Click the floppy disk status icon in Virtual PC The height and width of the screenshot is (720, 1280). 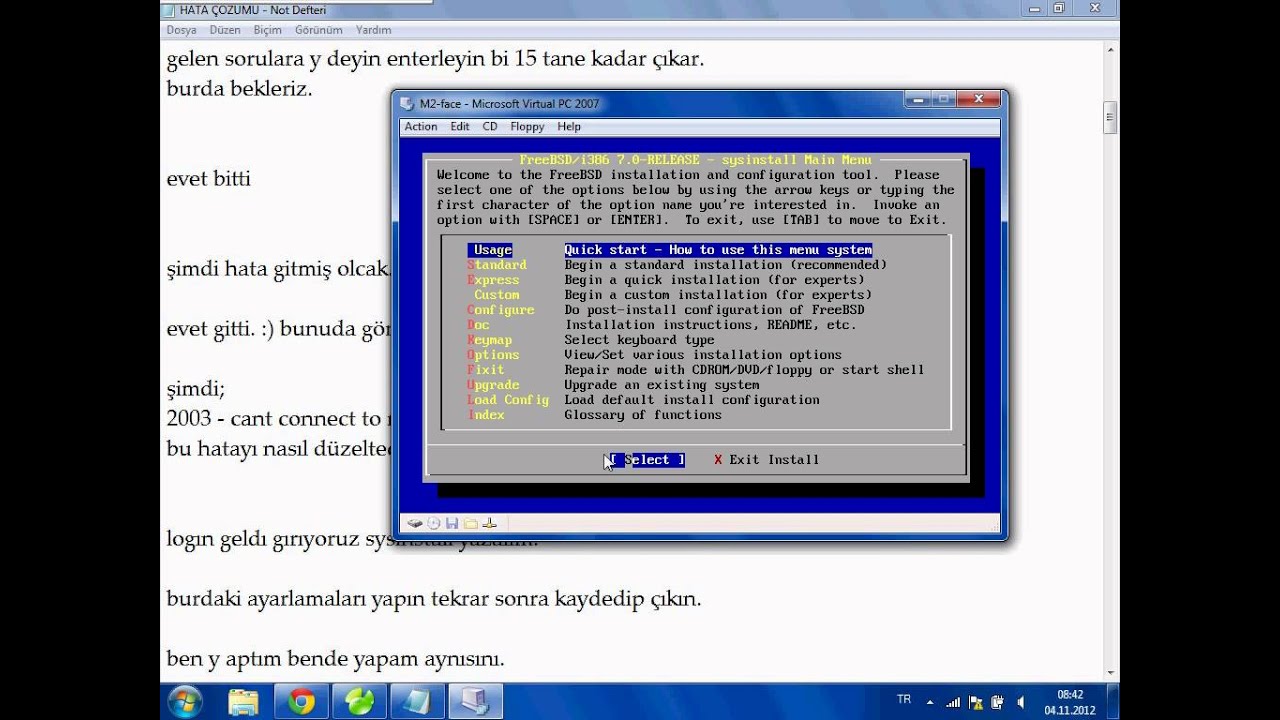click(452, 523)
